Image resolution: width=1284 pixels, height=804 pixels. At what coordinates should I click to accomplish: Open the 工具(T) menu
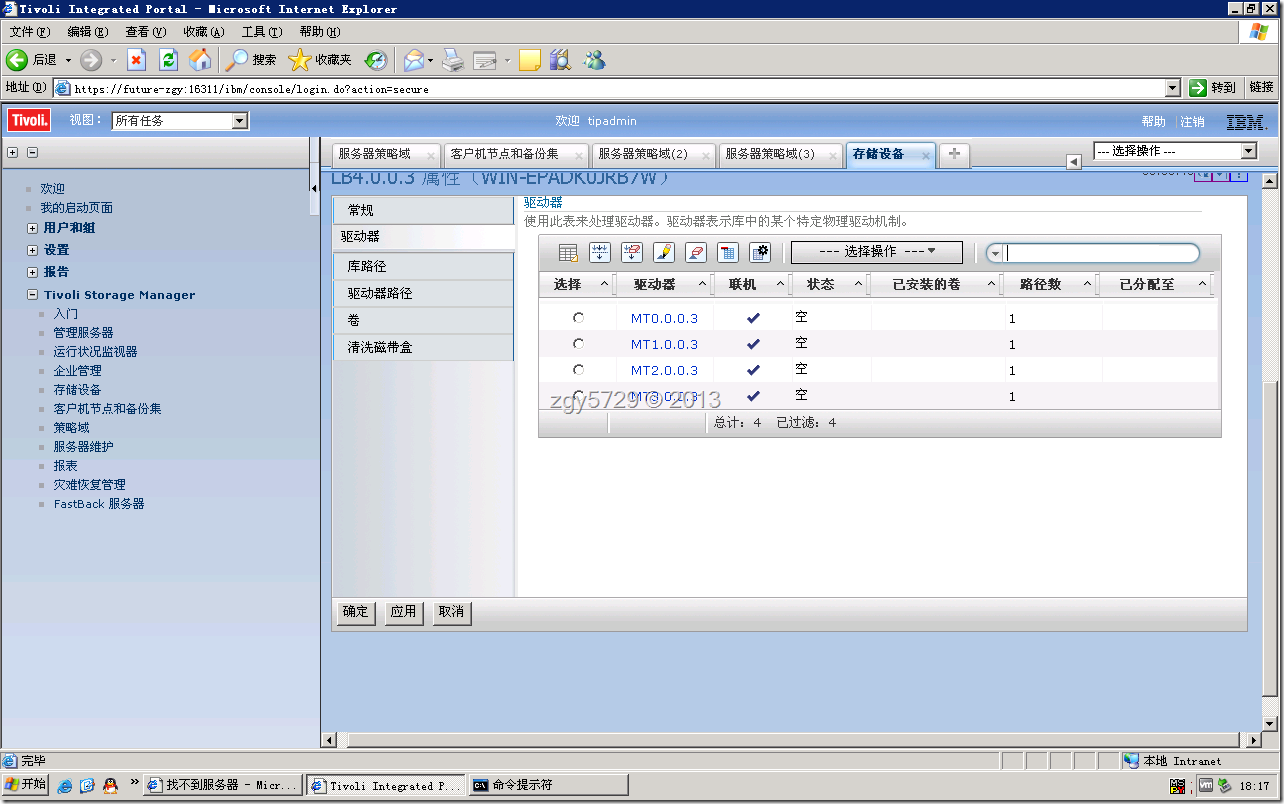click(262, 32)
